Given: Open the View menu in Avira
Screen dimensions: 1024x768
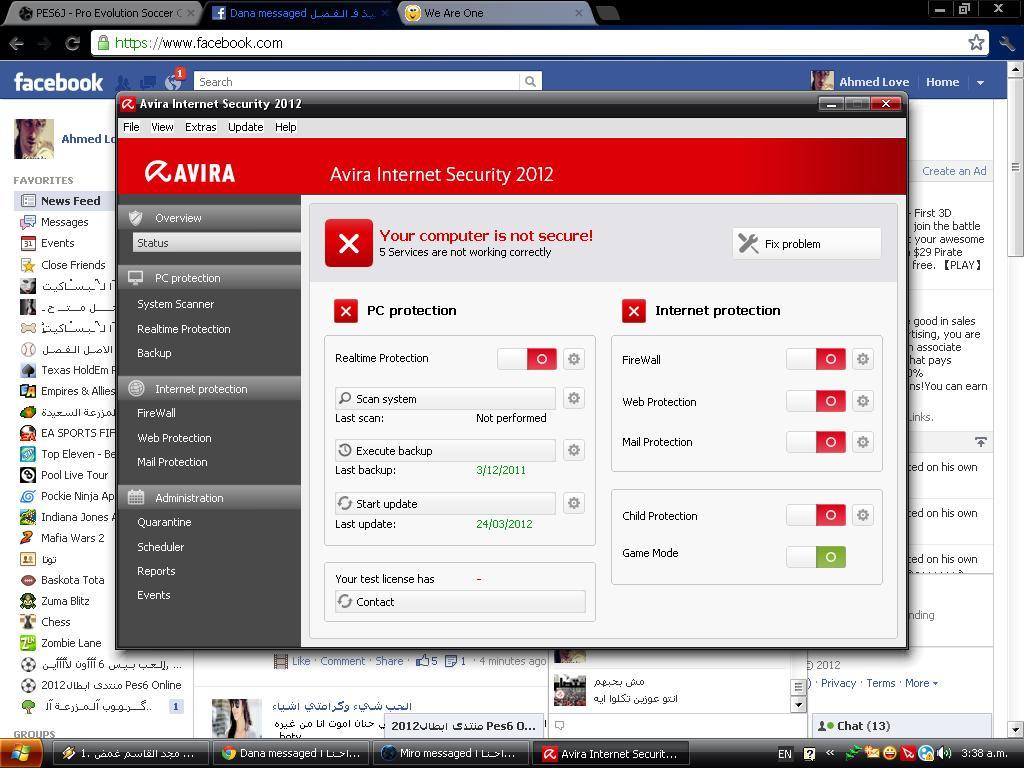Looking at the screenshot, I should (162, 127).
